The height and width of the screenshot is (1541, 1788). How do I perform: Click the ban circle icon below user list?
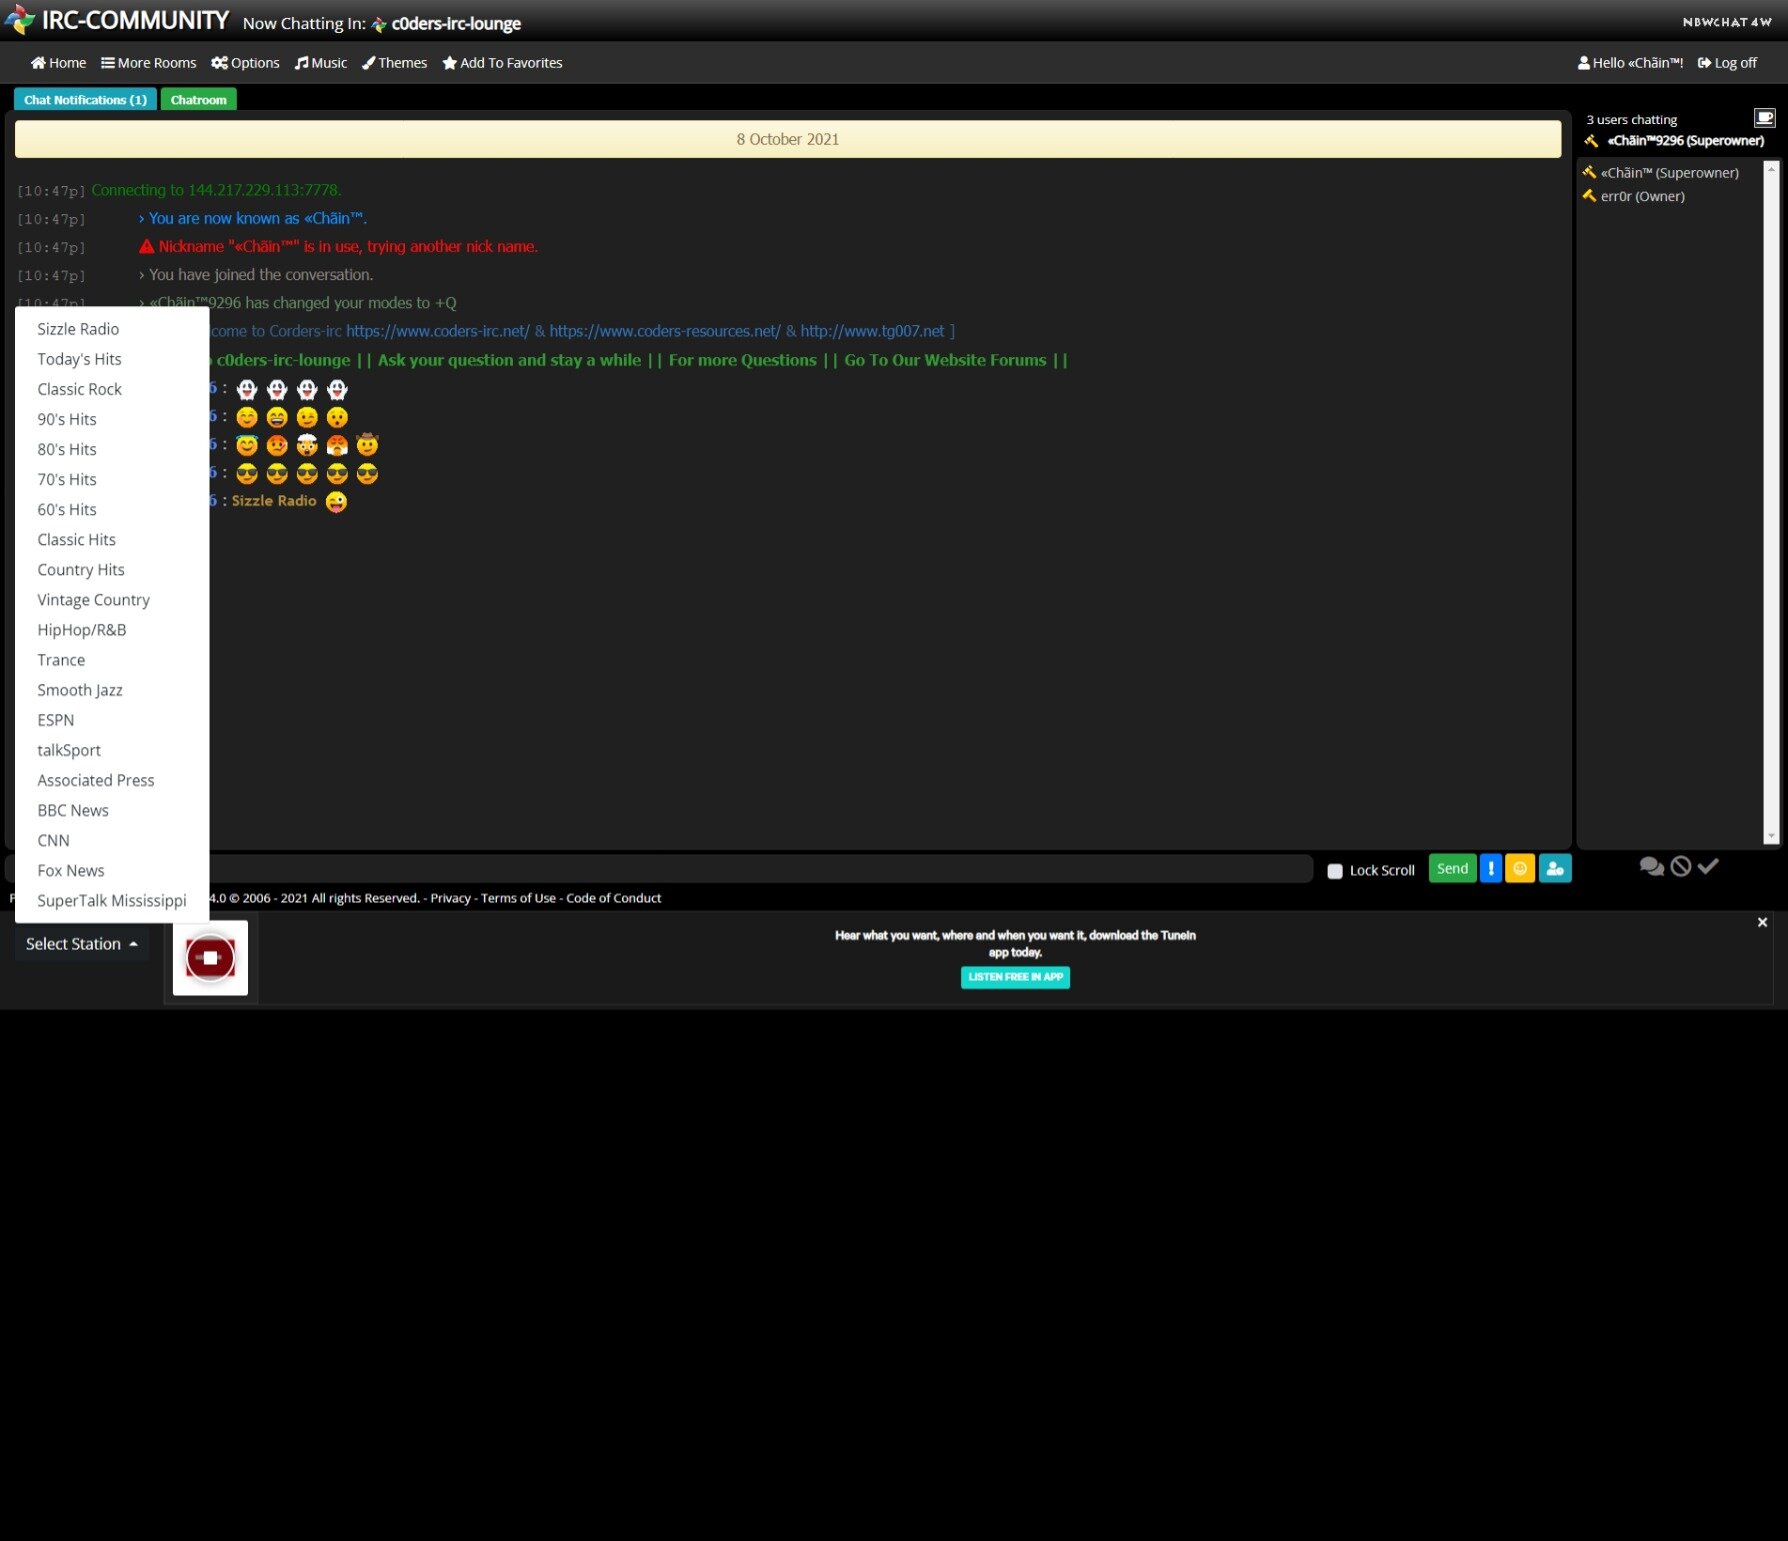tap(1681, 867)
